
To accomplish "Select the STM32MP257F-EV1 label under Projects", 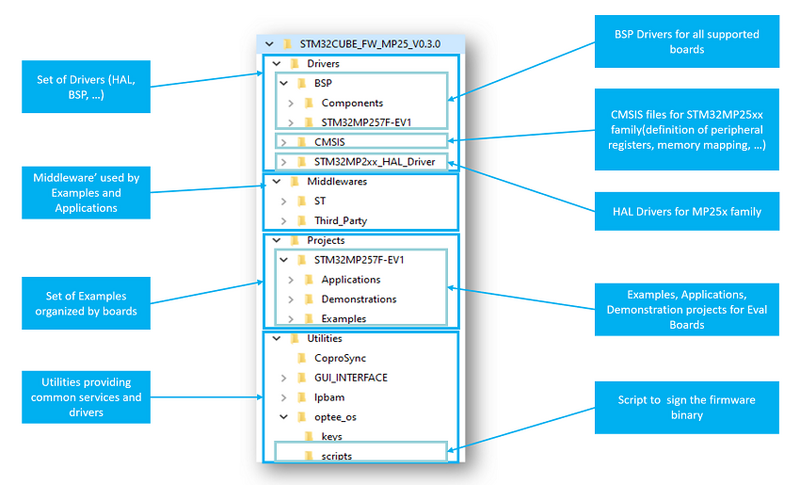I will tap(359, 260).
